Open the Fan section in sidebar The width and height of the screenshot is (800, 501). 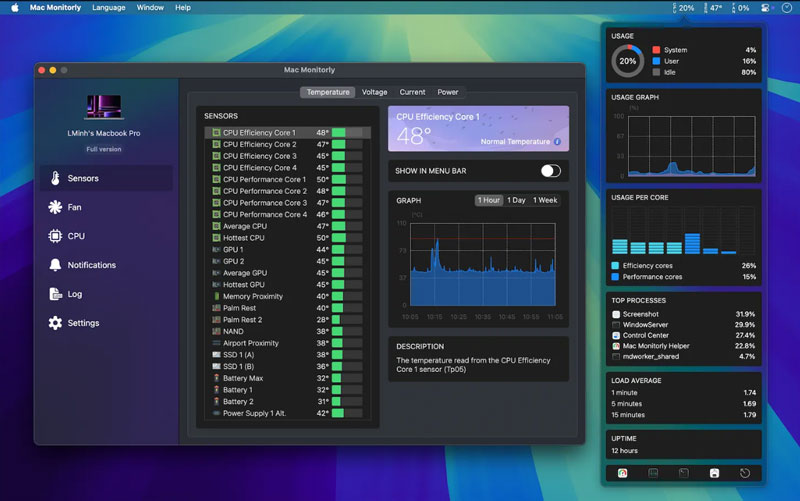(x=74, y=207)
